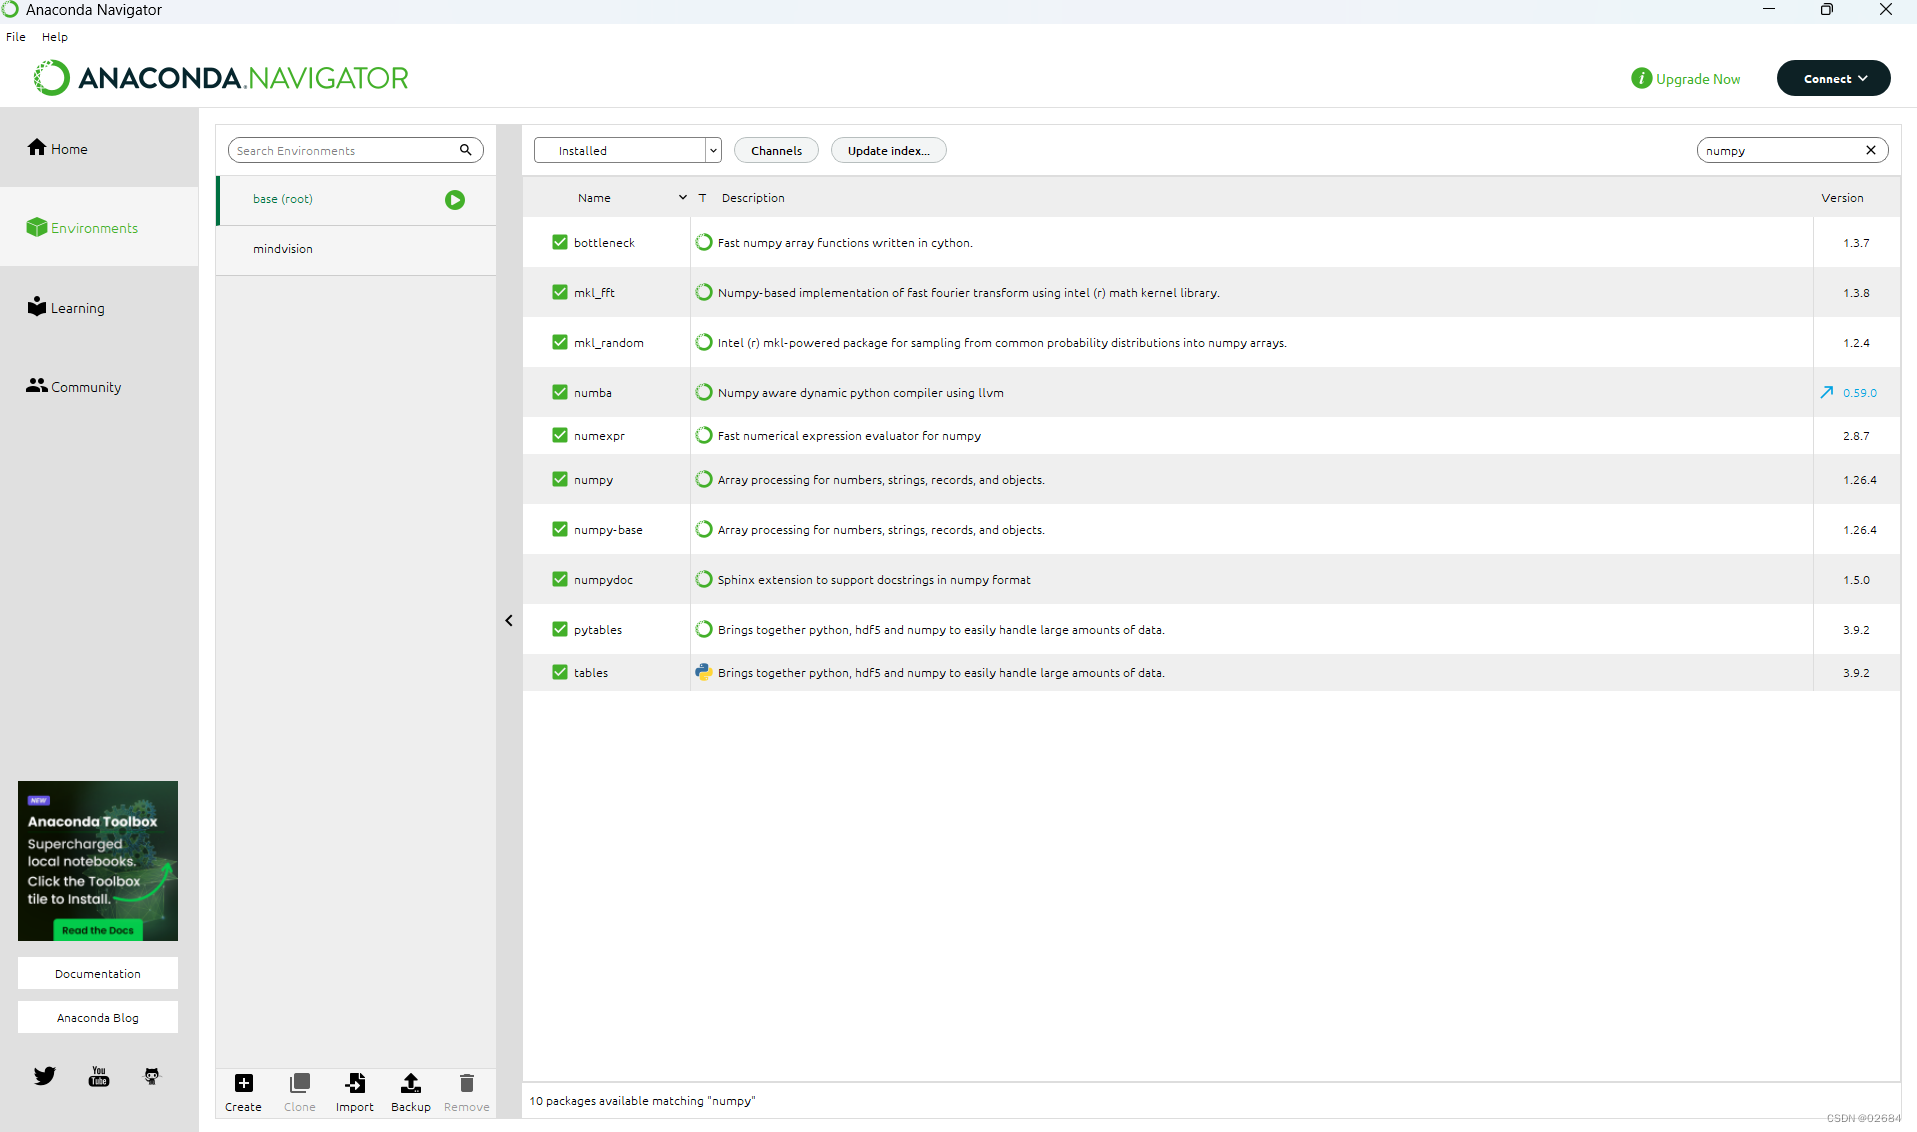1917x1132 pixels.
Task: Click the Backup environment icon
Action: point(411,1083)
